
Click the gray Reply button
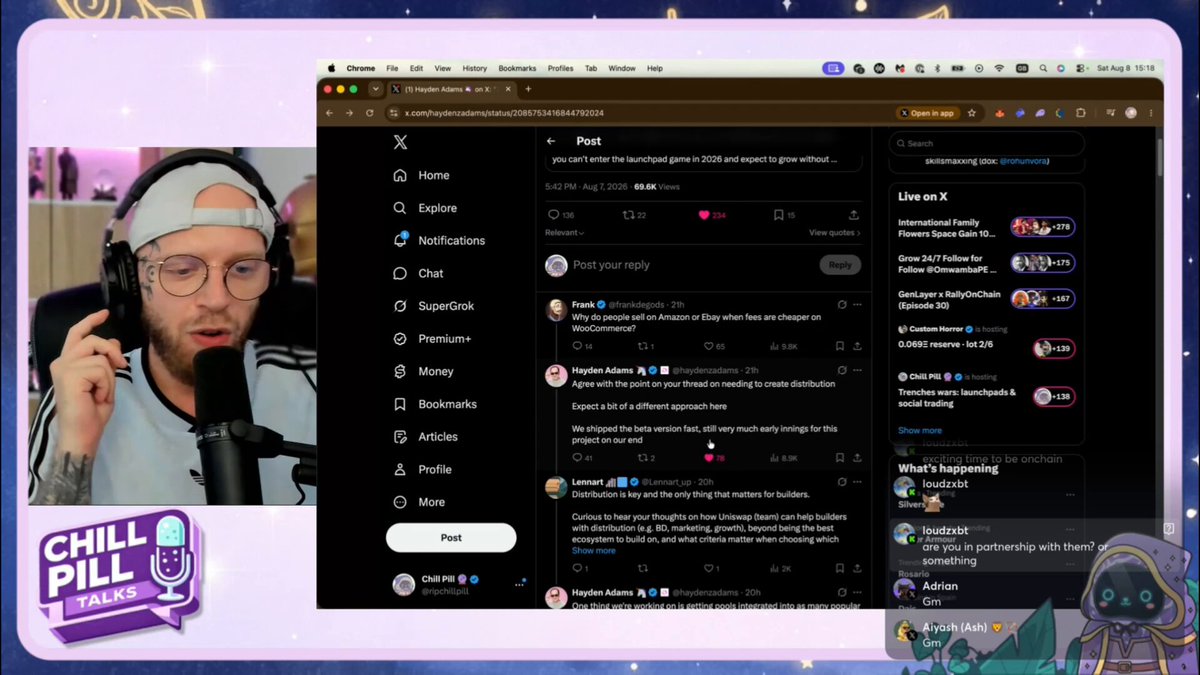840,265
